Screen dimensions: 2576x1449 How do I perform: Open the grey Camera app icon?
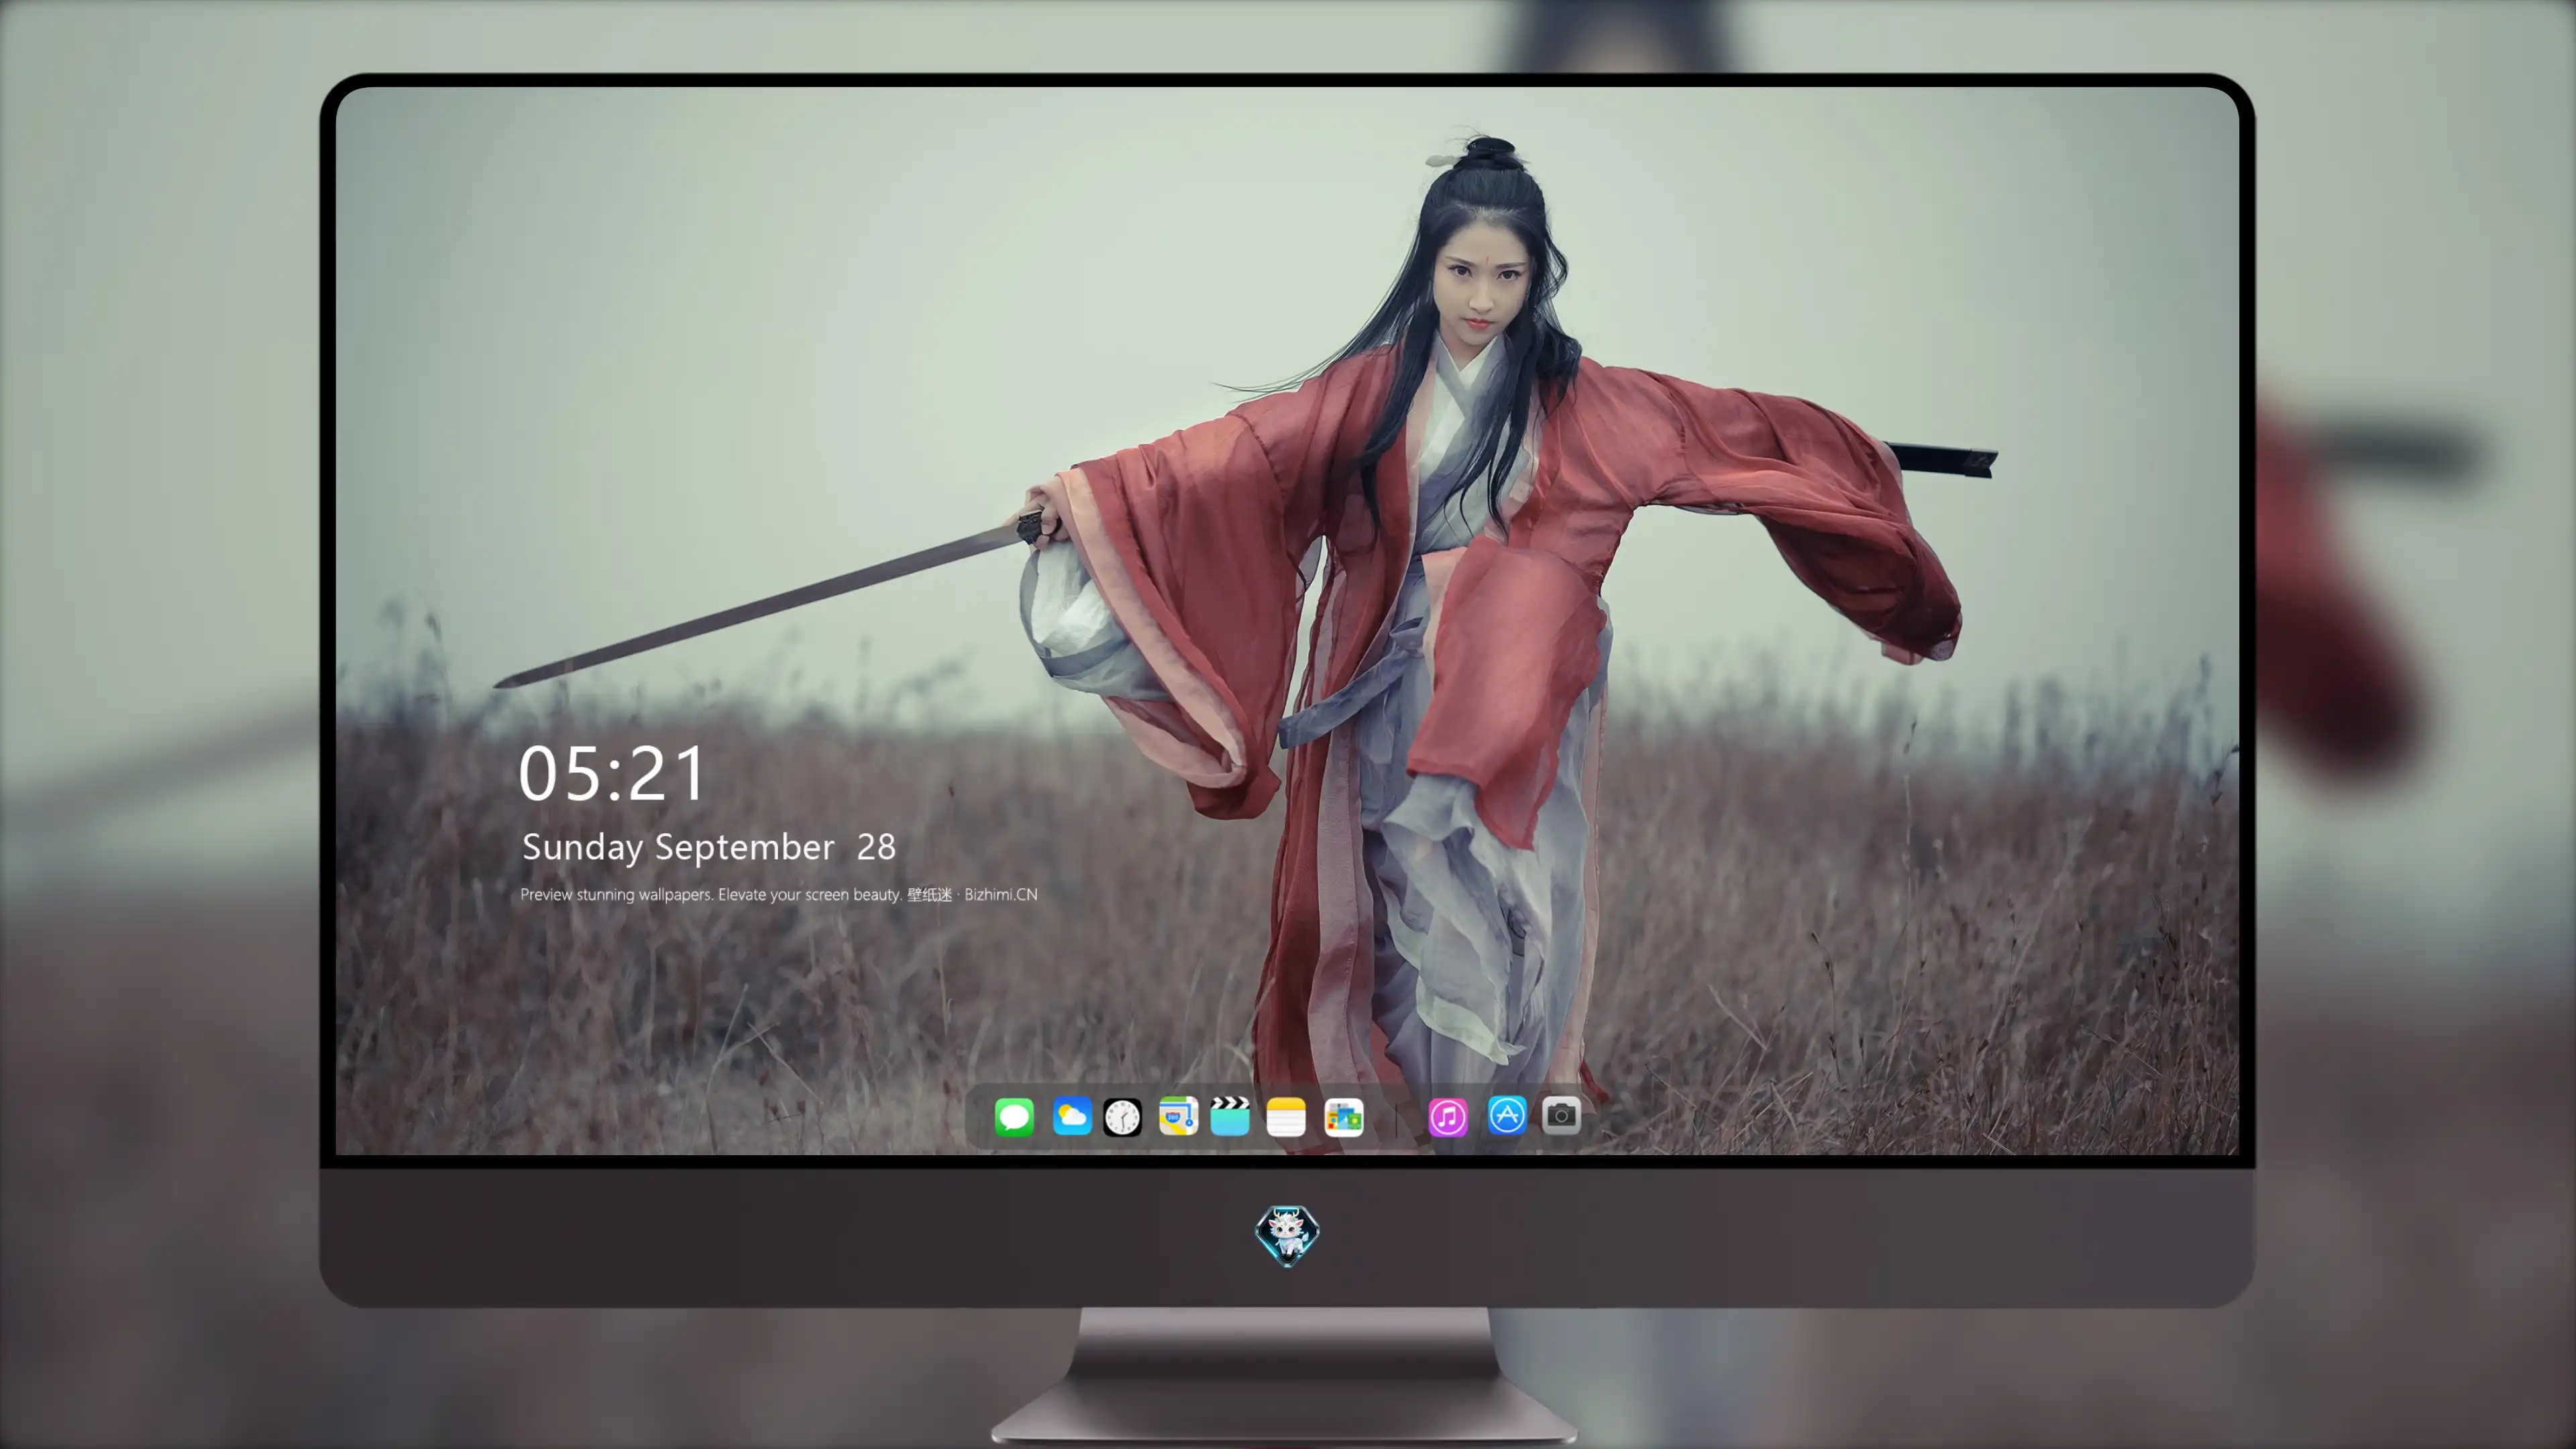click(x=1561, y=1115)
